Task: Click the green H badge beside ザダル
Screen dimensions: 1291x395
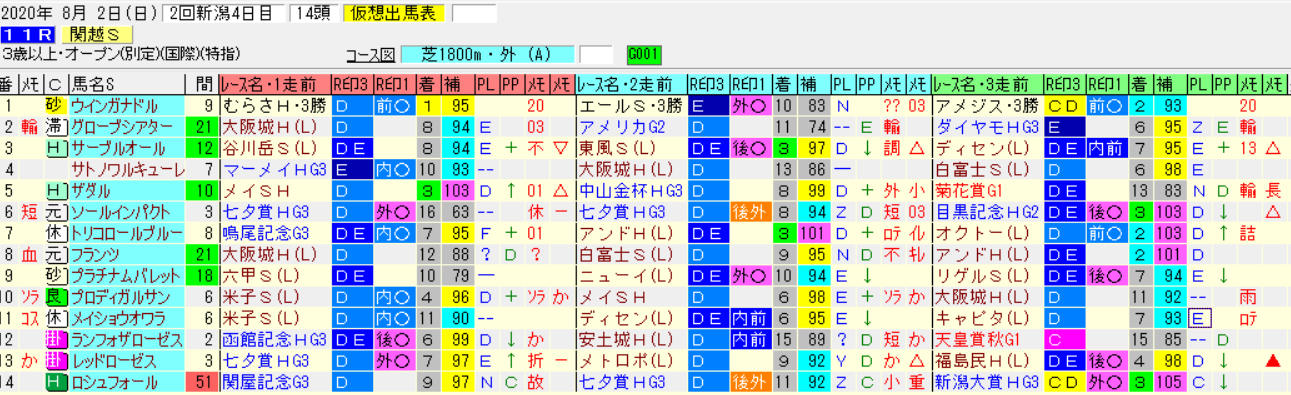Action: click(57, 190)
